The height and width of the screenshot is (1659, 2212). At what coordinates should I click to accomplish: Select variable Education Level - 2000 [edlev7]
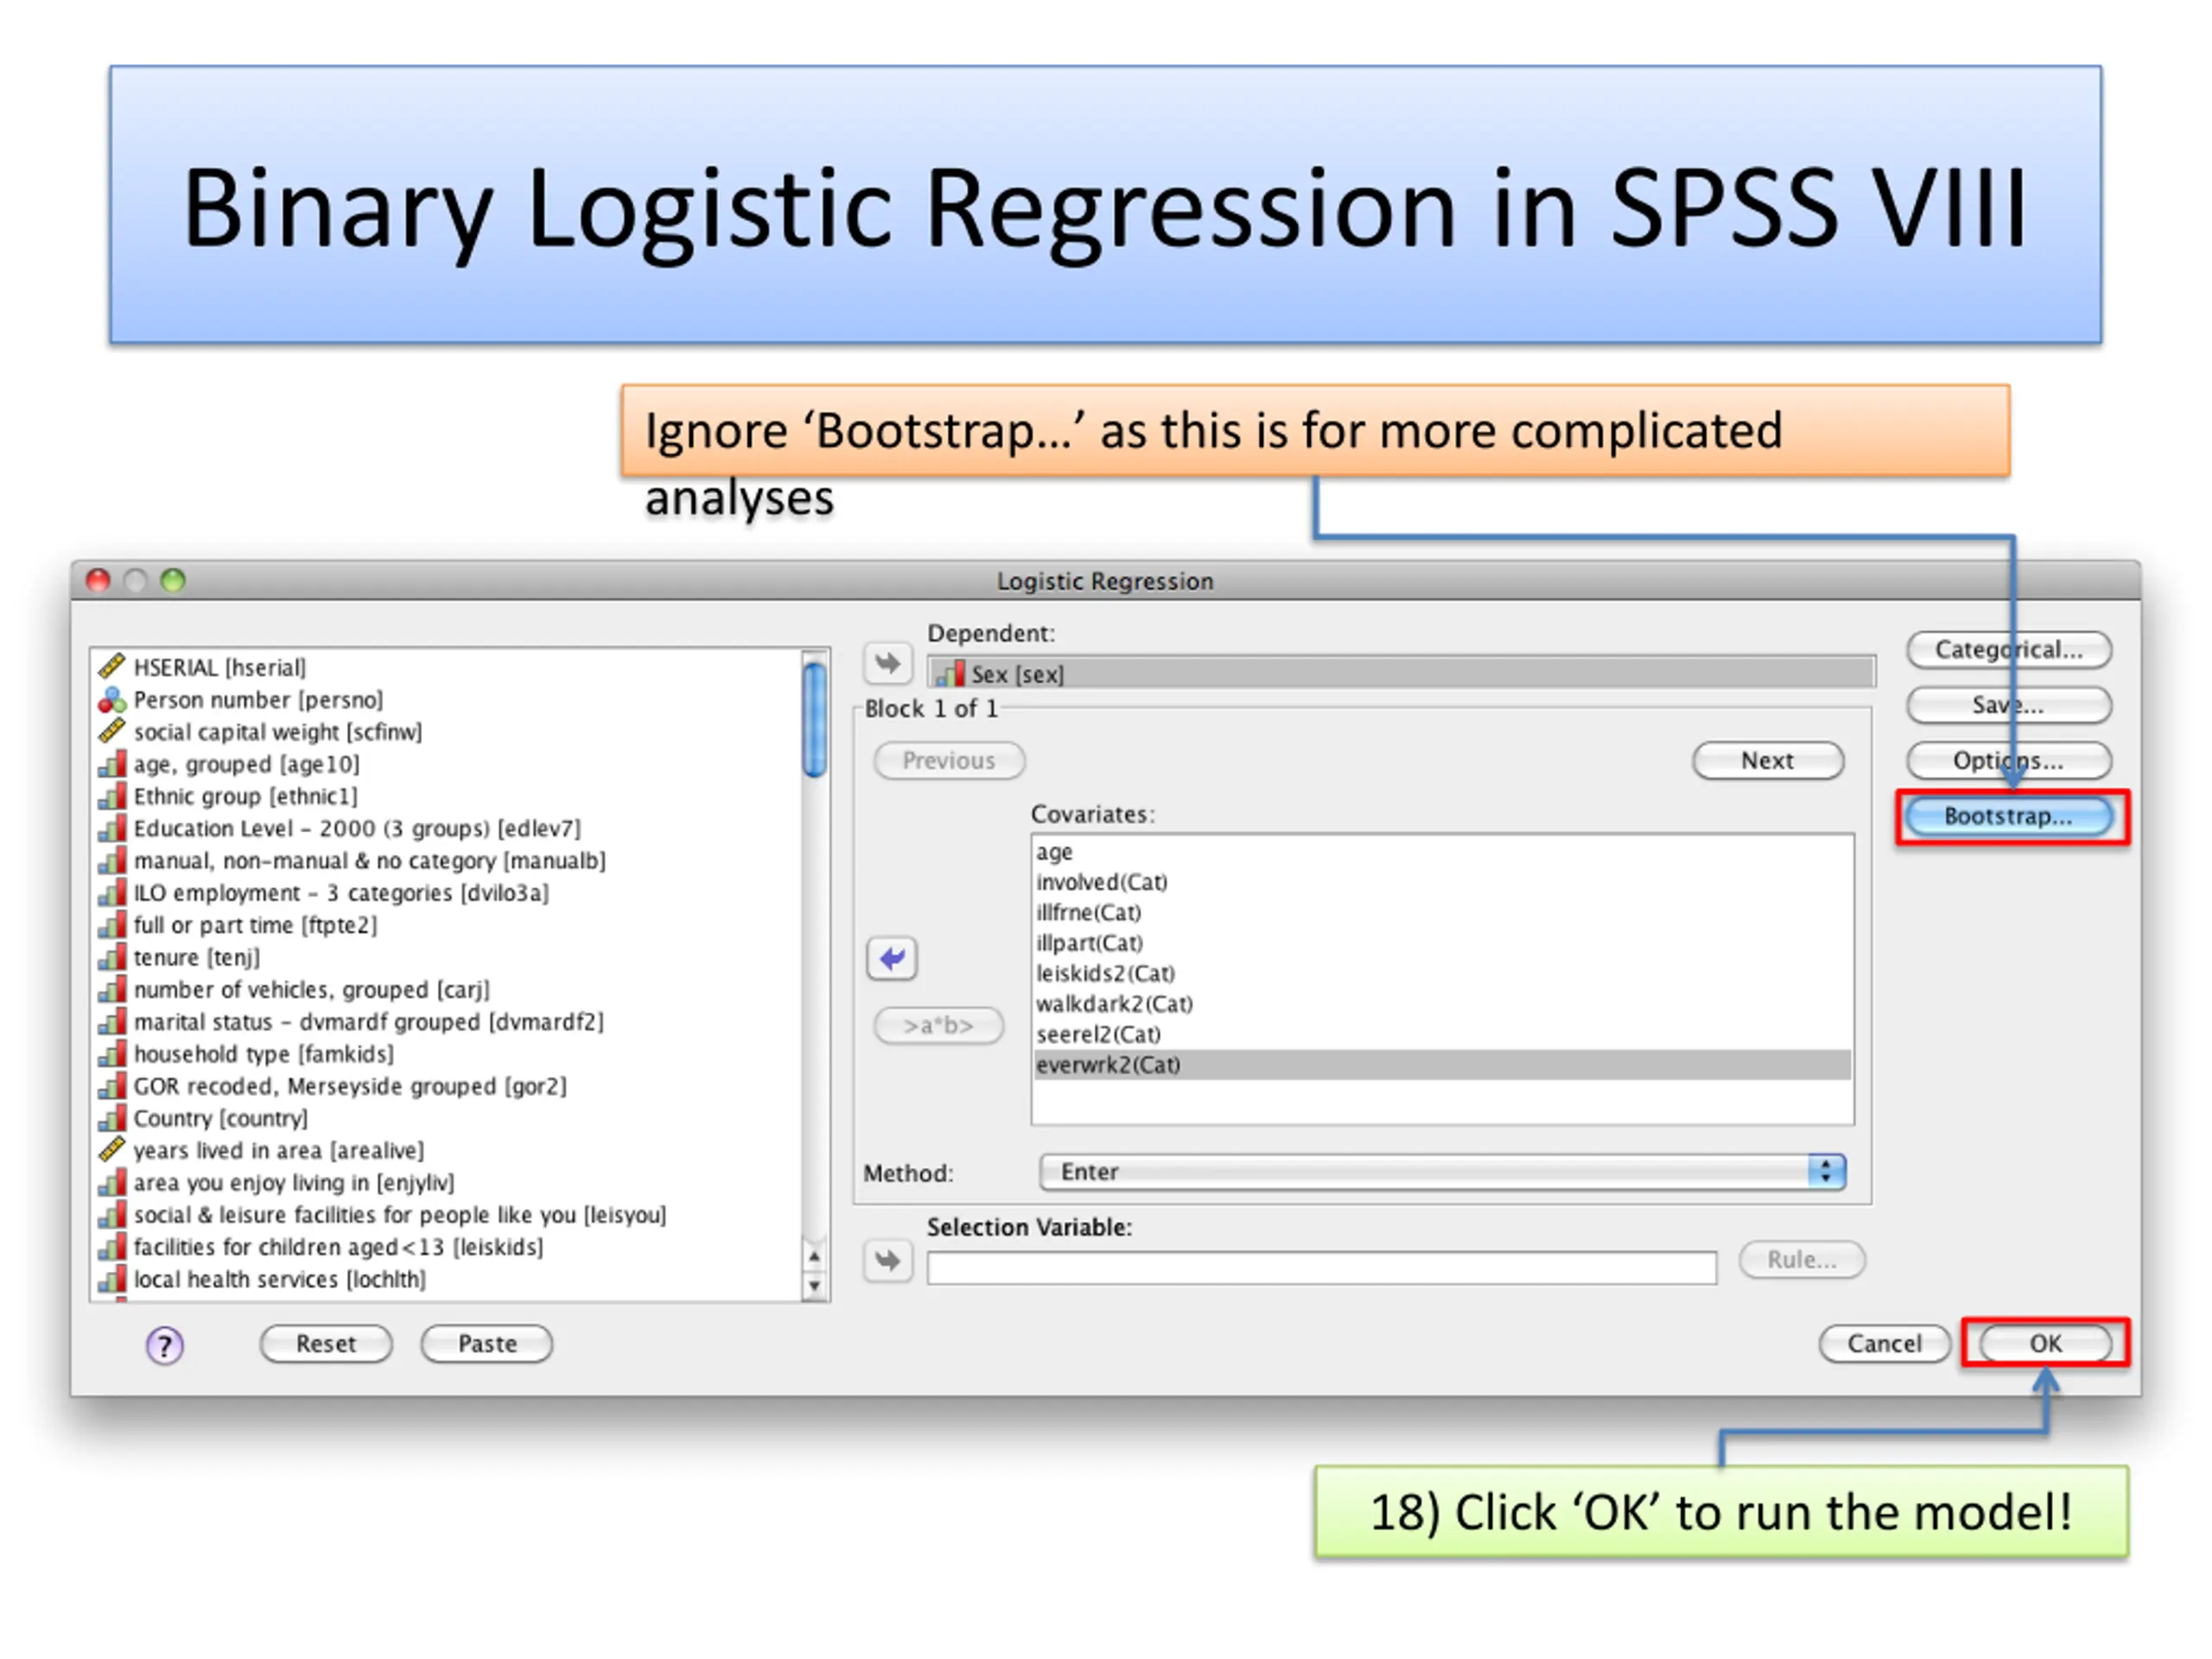[447, 828]
